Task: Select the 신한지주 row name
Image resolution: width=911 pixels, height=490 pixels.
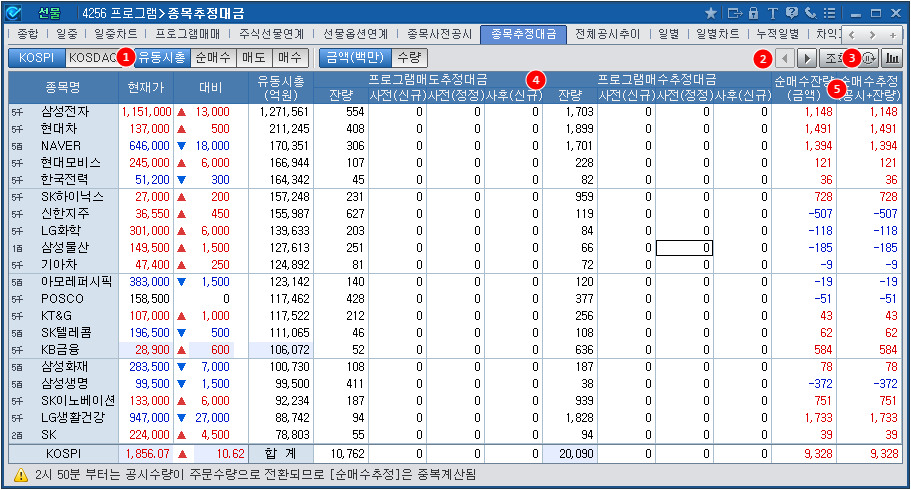Action: click(64, 214)
